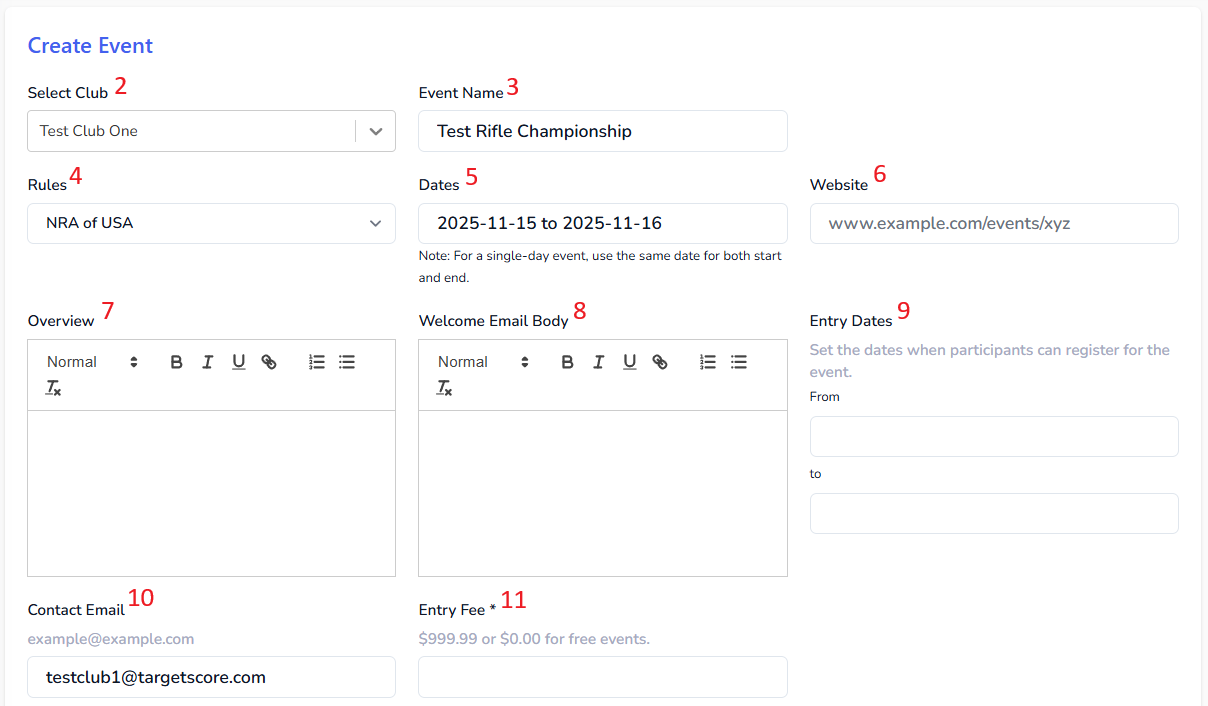Clear formatting in the Overview editor

(51, 388)
